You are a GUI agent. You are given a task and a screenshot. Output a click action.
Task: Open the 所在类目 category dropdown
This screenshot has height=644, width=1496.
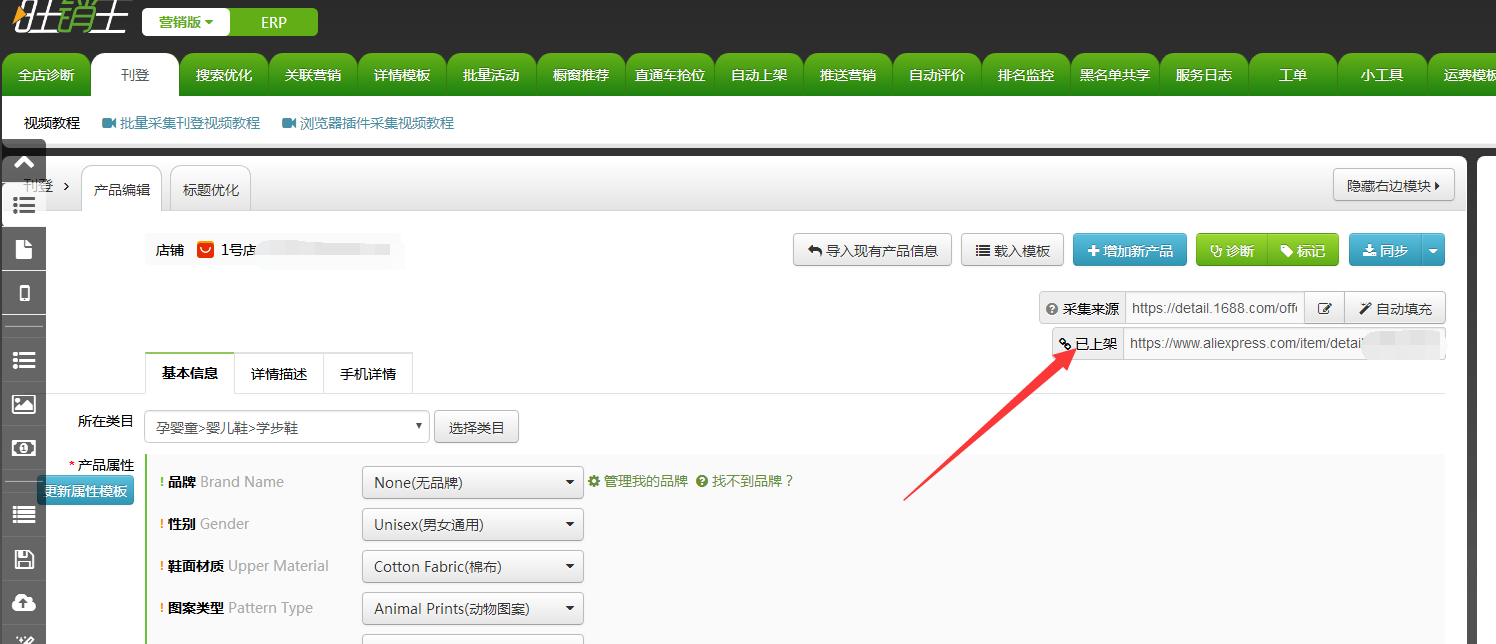coord(287,427)
